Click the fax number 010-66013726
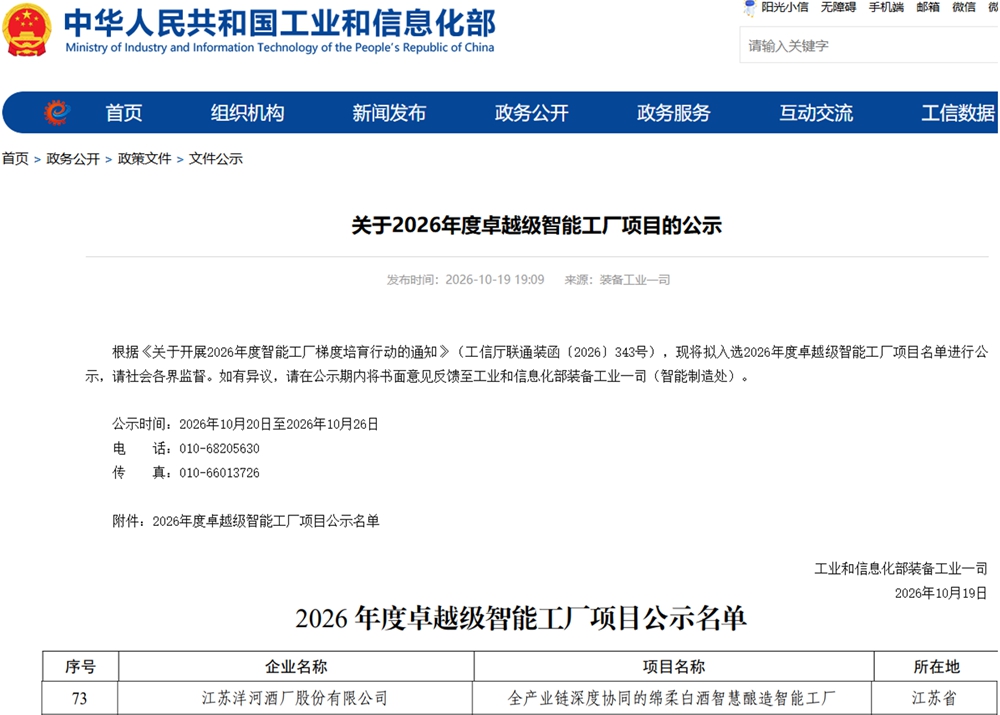Image resolution: width=1000 pixels, height=715 pixels. [219, 473]
